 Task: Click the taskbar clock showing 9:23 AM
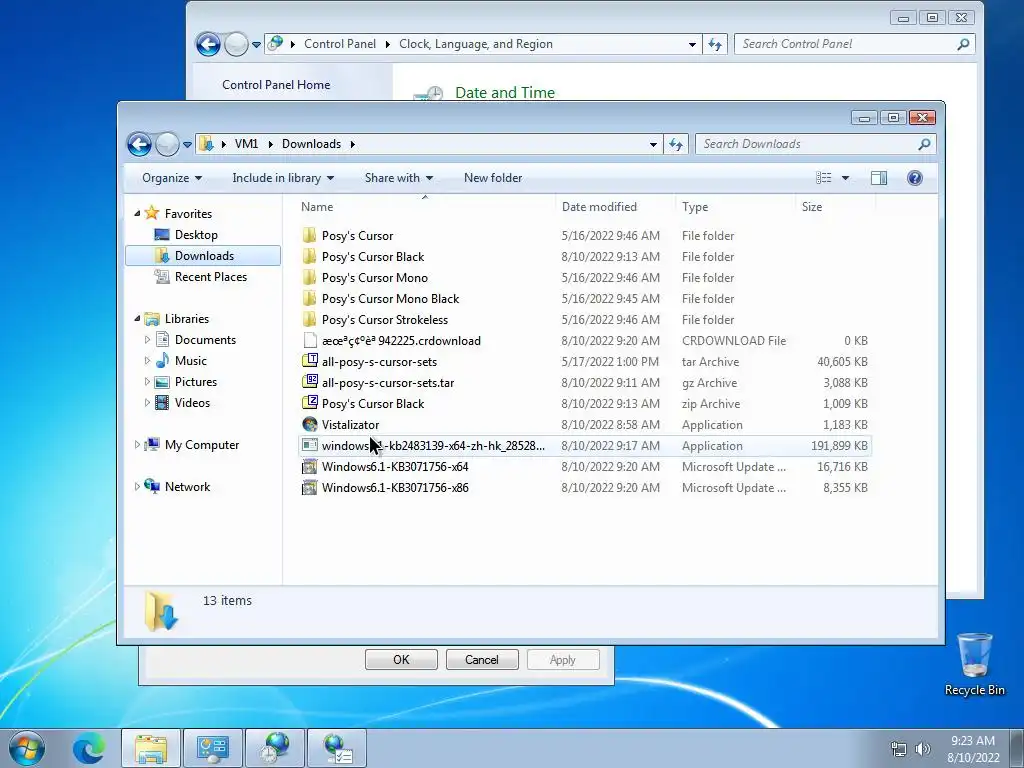click(973, 749)
